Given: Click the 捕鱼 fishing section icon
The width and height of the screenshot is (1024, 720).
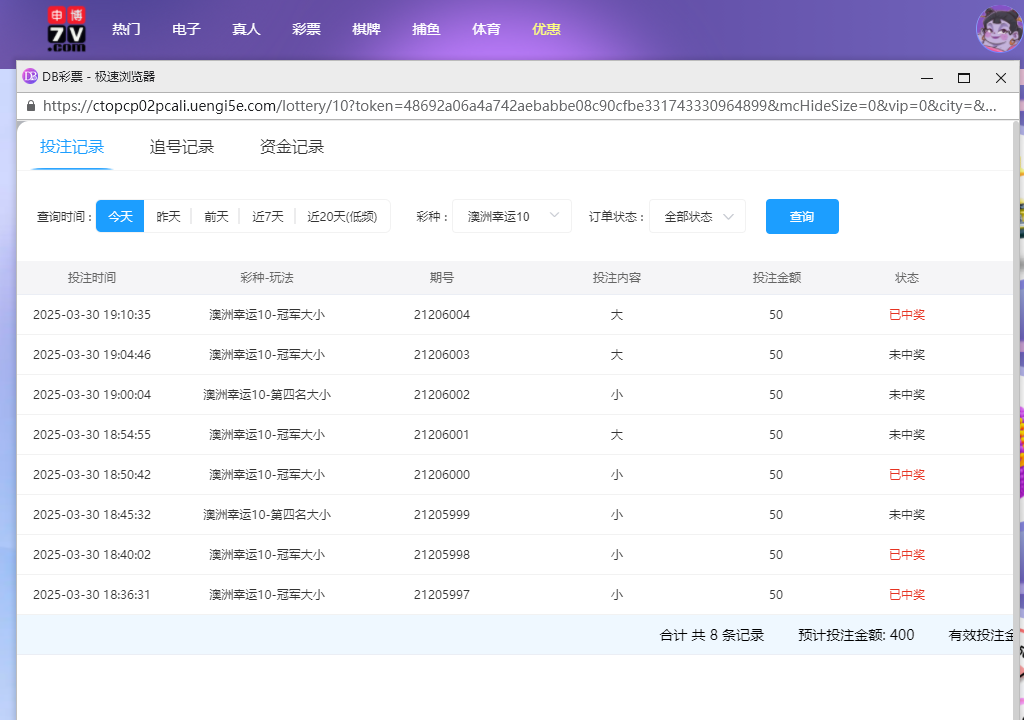Looking at the screenshot, I should click(426, 29).
